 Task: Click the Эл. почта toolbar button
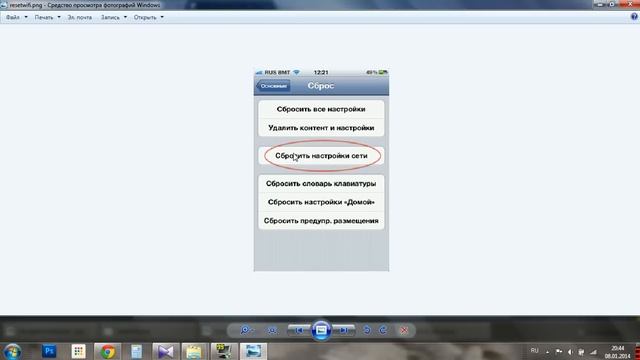pyautogui.click(x=80, y=18)
